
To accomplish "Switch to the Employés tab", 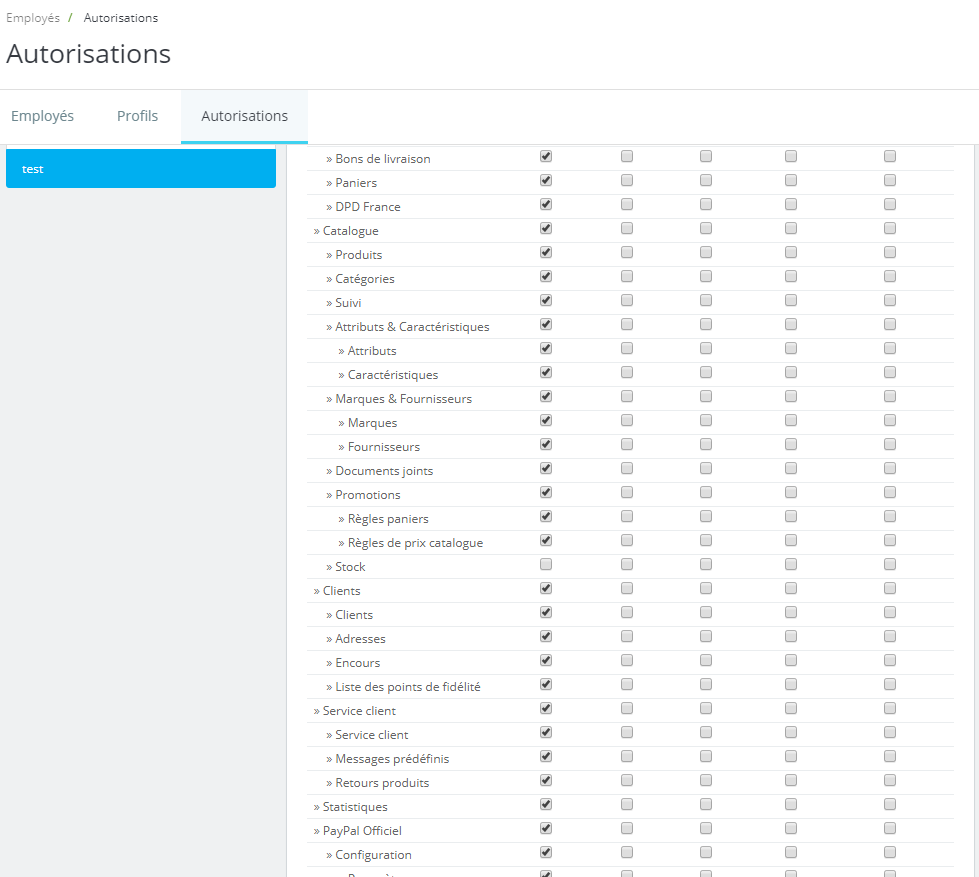I will pos(42,116).
